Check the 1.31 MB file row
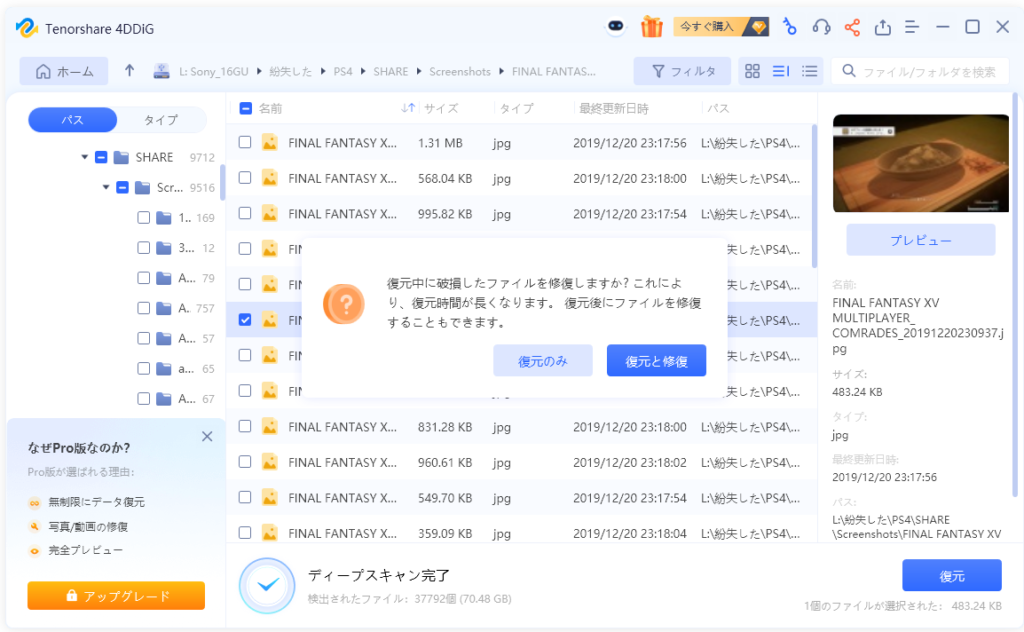 coord(245,142)
